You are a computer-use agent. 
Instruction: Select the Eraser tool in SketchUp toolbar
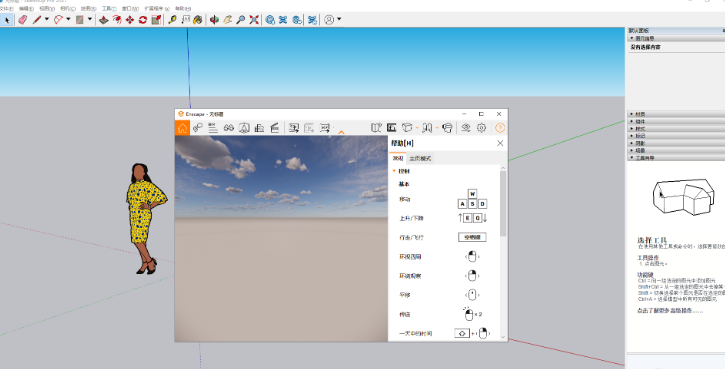click(x=22, y=19)
